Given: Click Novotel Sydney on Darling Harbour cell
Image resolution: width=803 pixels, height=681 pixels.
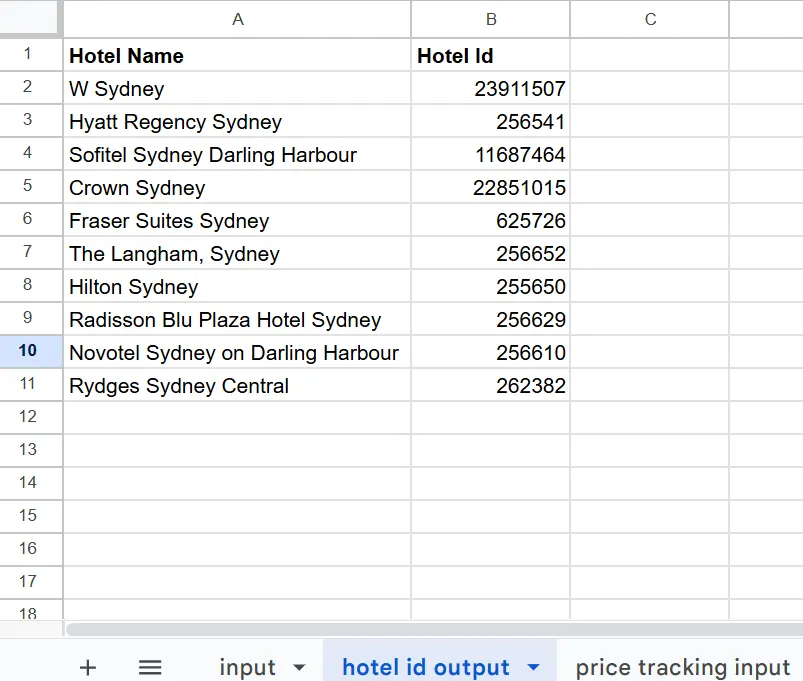Looking at the screenshot, I should pos(237,353).
